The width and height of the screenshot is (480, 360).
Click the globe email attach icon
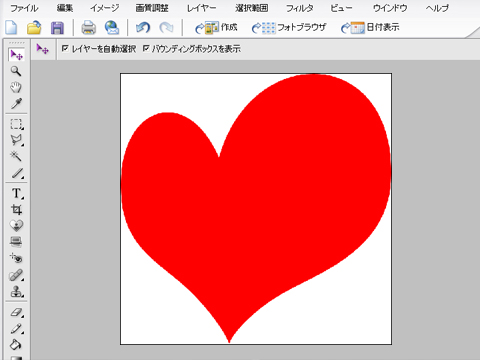[112, 27]
